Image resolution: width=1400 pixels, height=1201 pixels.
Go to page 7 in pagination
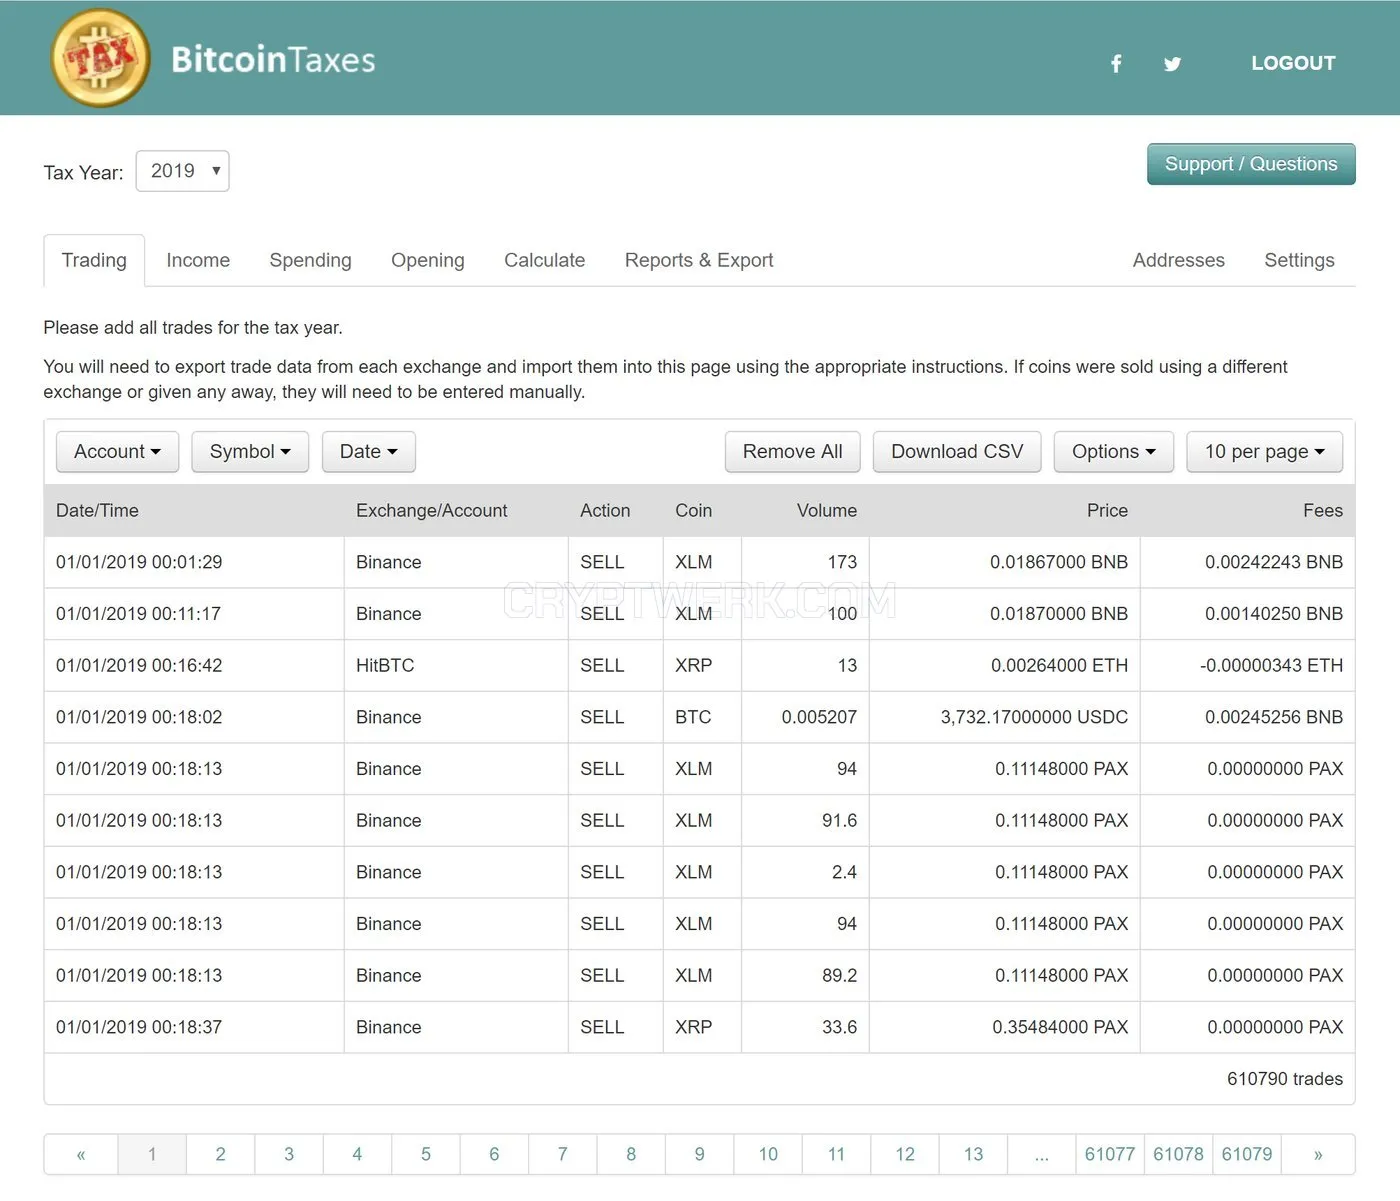pyautogui.click(x=563, y=1154)
